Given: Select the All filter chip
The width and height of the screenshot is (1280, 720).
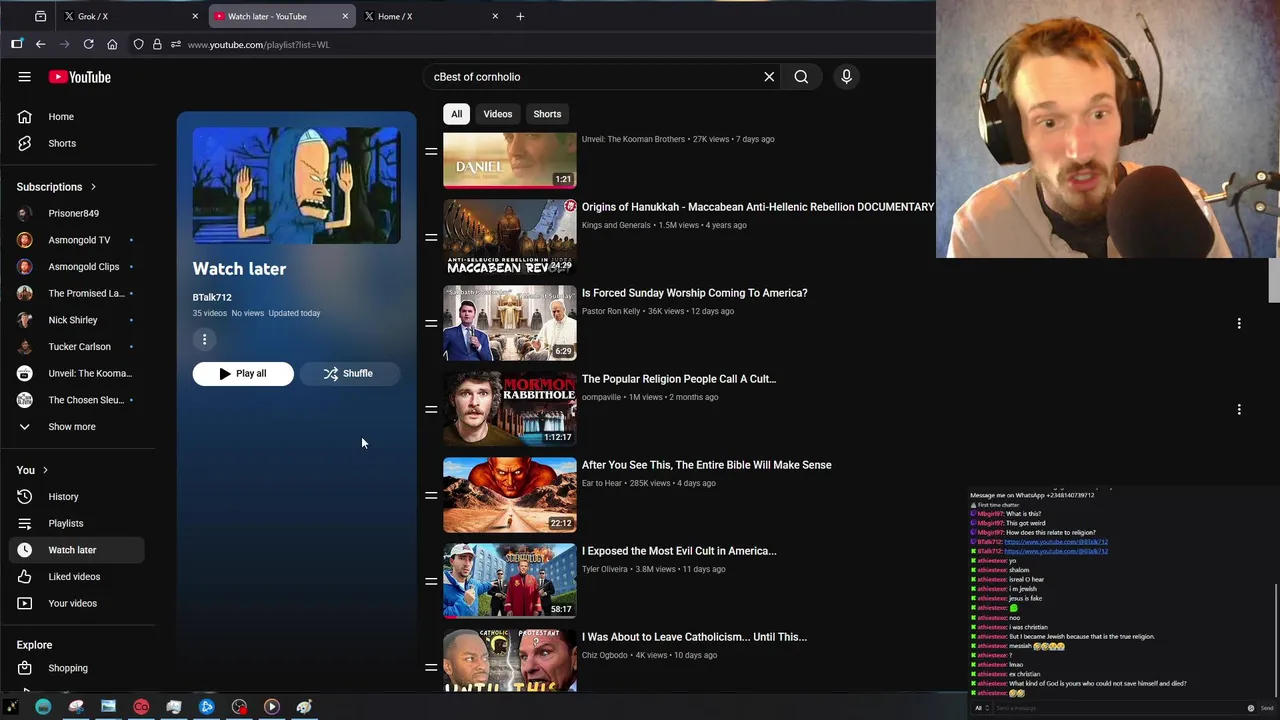Looking at the screenshot, I should pyautogui.click(x=456, y=114).
